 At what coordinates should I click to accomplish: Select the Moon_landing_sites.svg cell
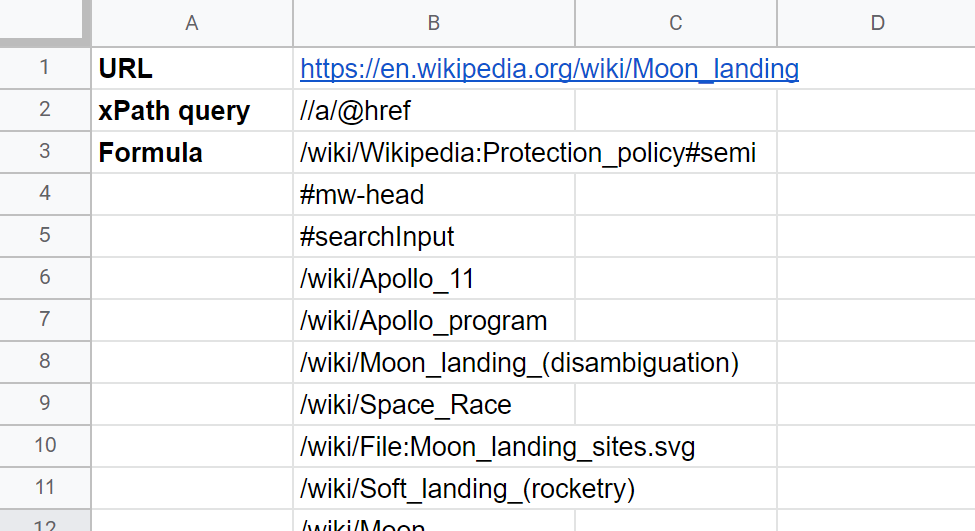point(433,447)
